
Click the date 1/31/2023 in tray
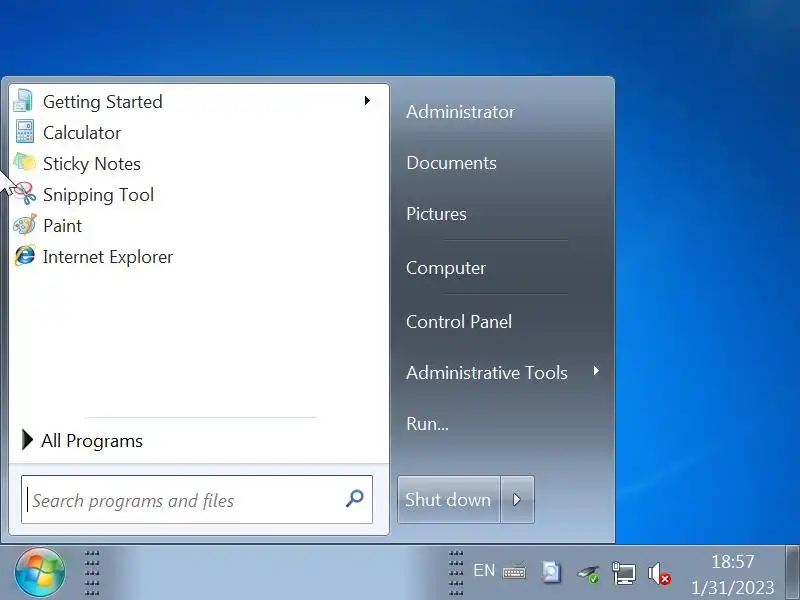coord(733,587)
